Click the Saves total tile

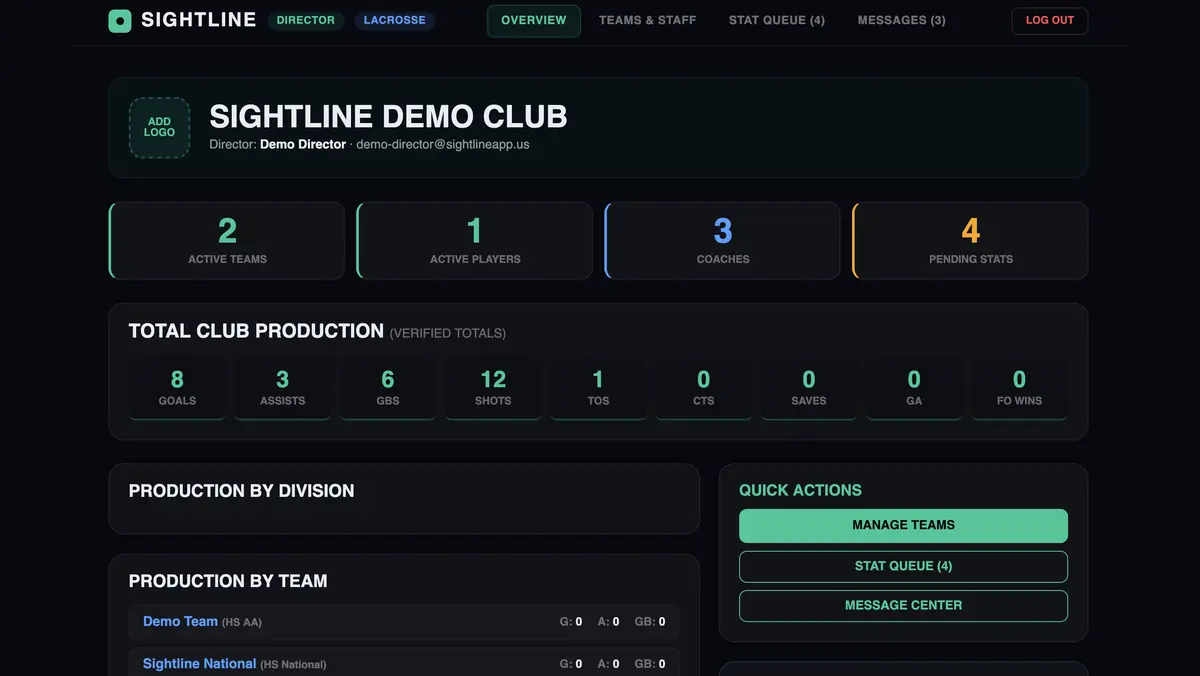tap(809, 388)
